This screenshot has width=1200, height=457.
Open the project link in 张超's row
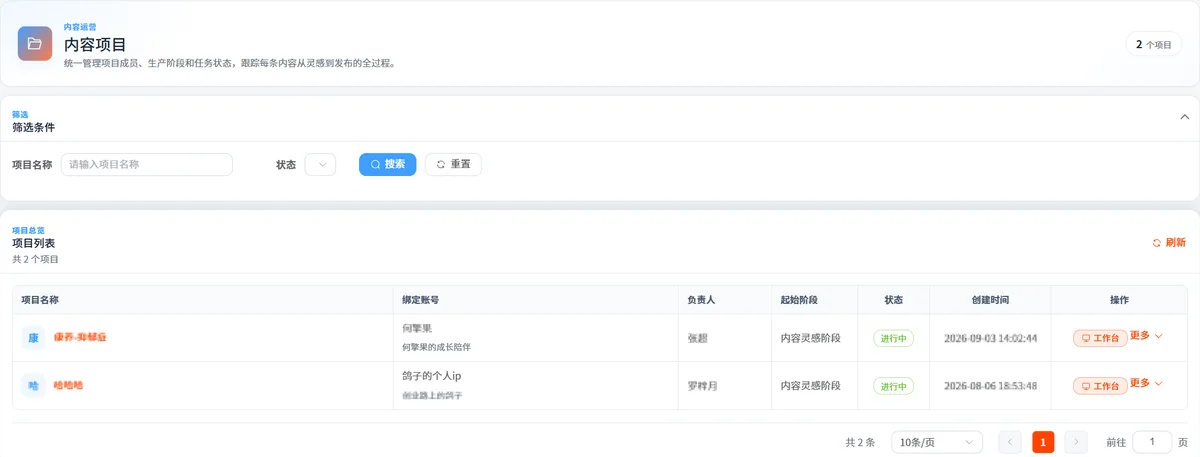[80, 338]
